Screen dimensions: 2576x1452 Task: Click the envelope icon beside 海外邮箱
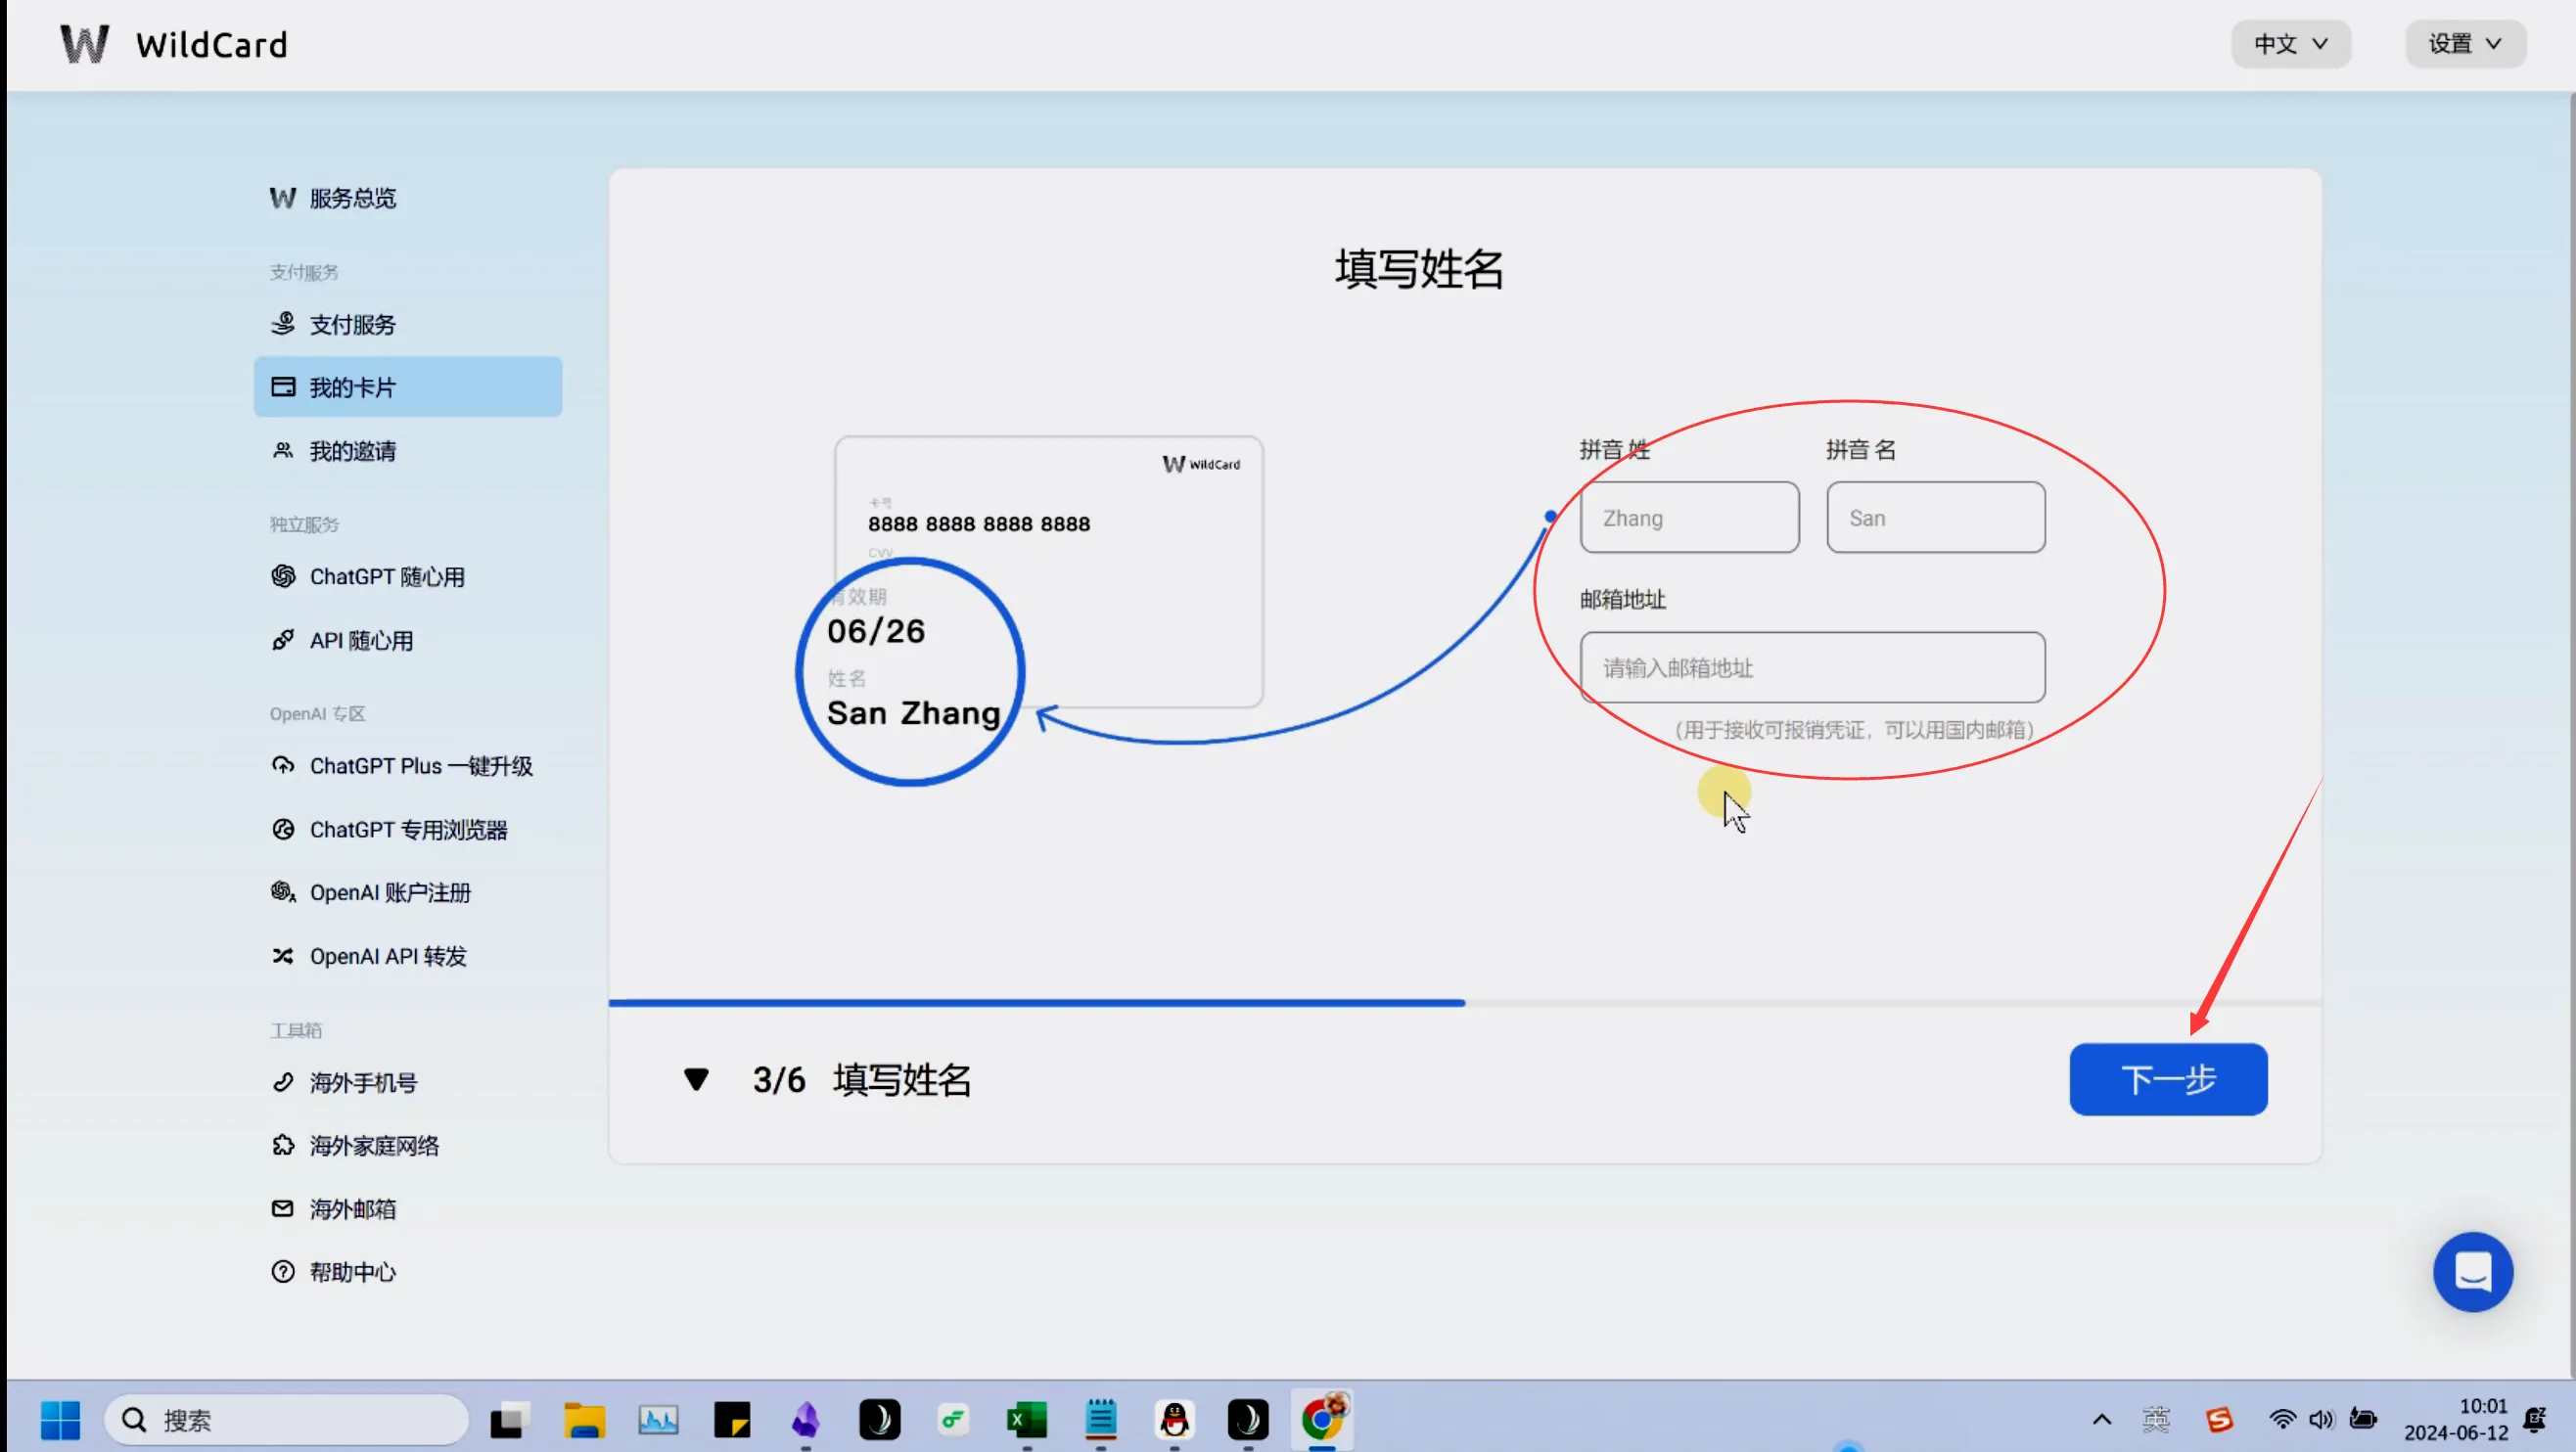(x=283, y=1208)
